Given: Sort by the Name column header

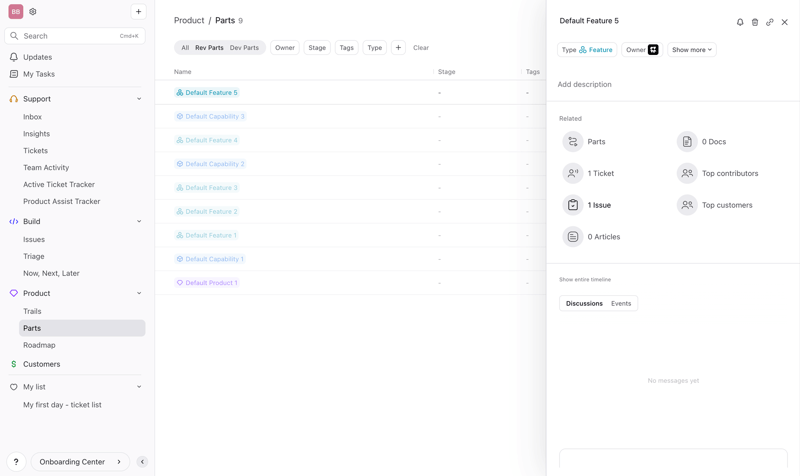Looking at the screenshot, I should 183,72.
